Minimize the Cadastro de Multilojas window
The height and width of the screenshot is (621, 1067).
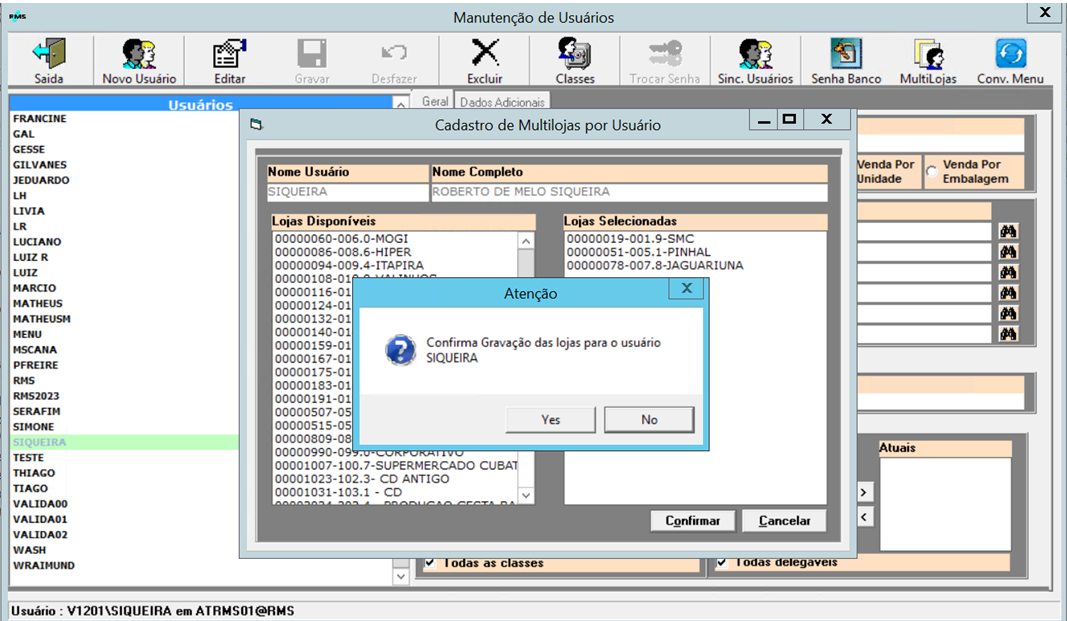(x=764, y=119)
